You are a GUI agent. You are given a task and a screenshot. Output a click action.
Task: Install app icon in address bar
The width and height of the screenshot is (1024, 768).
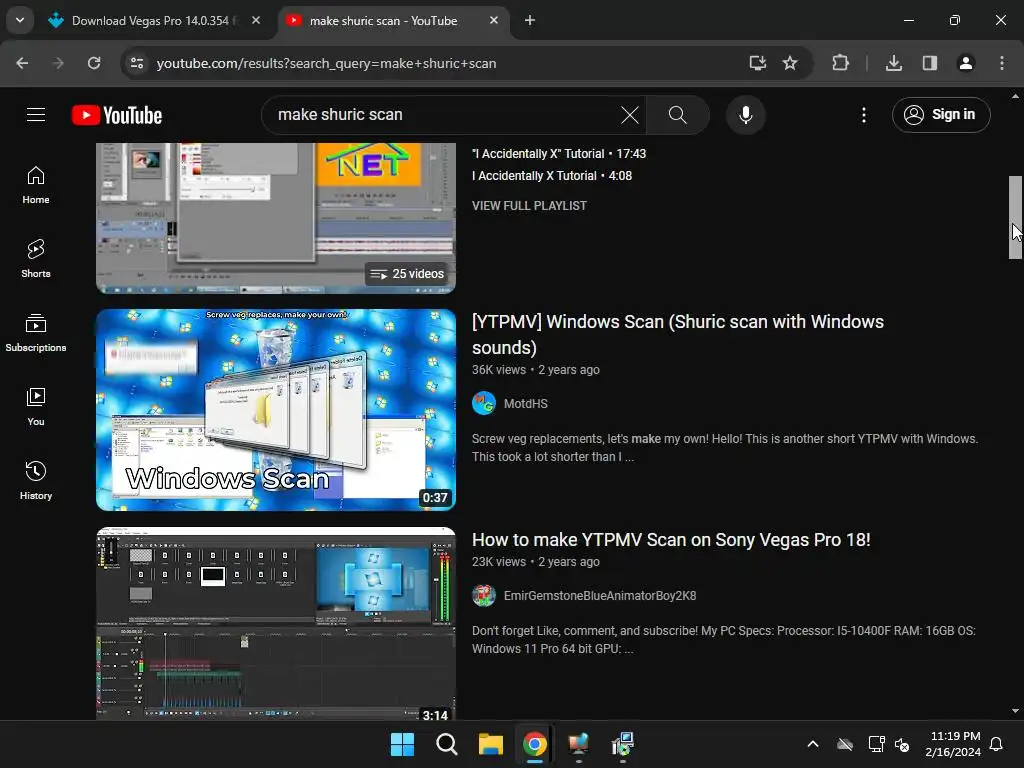click(758, 63)
